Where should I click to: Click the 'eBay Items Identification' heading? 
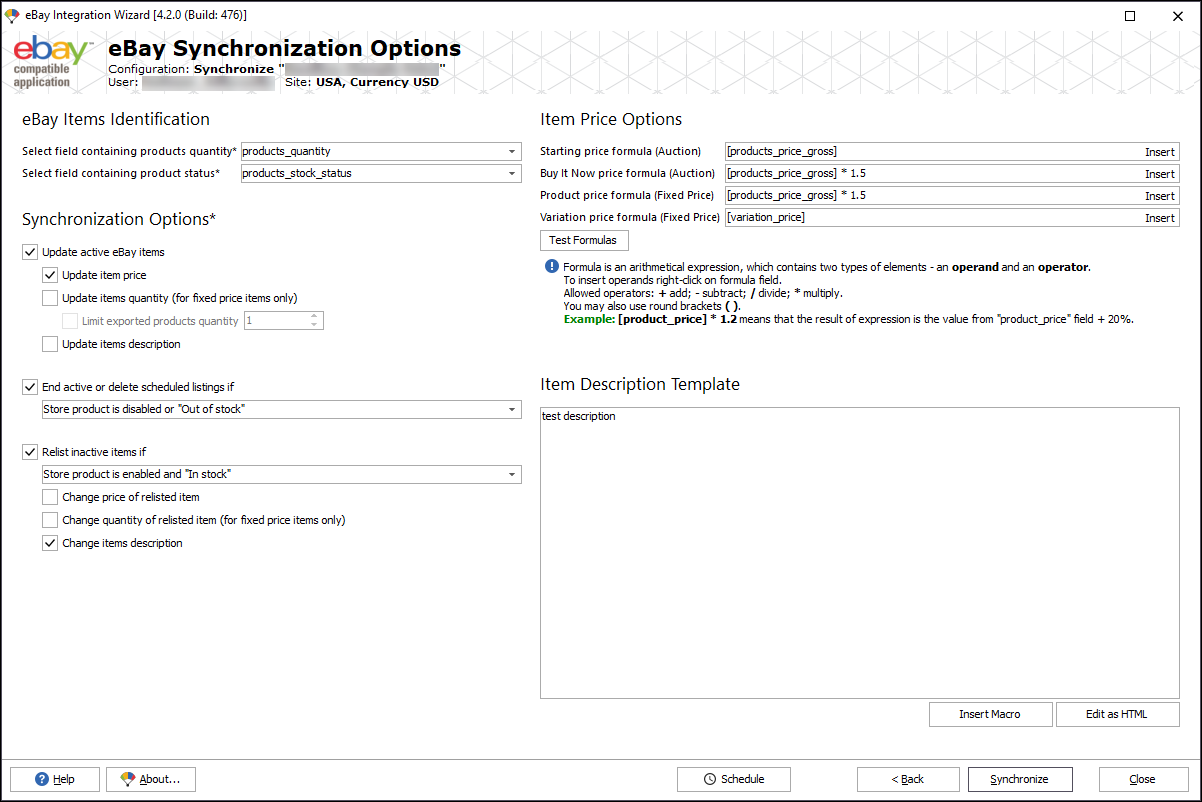click(116, 119)
